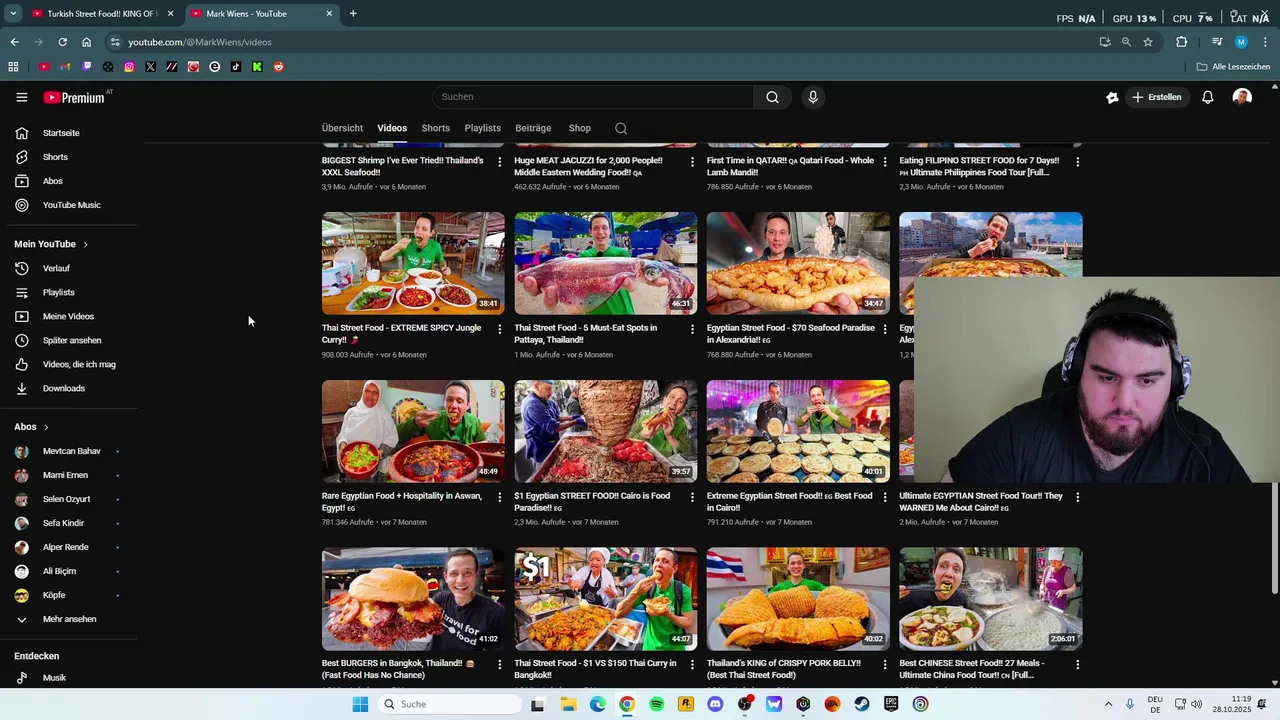
Task: Click the Erstellen create button
Action: tap(1157, 97)
